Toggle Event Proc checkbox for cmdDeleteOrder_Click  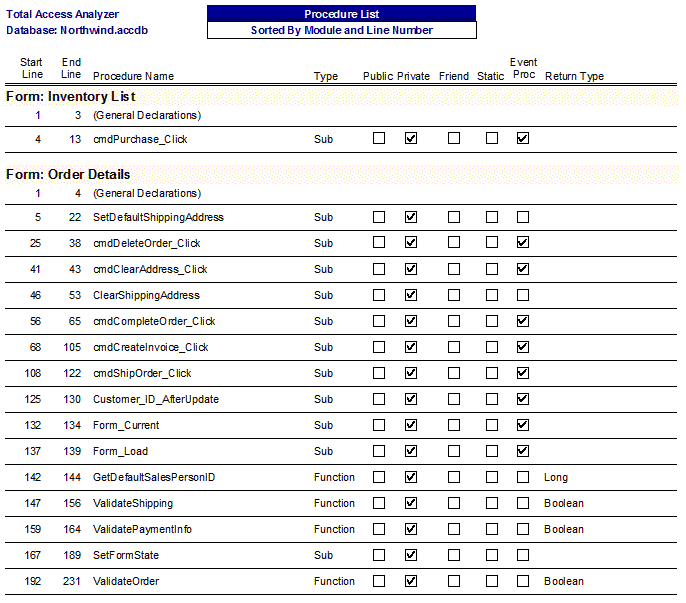[522, 243]
